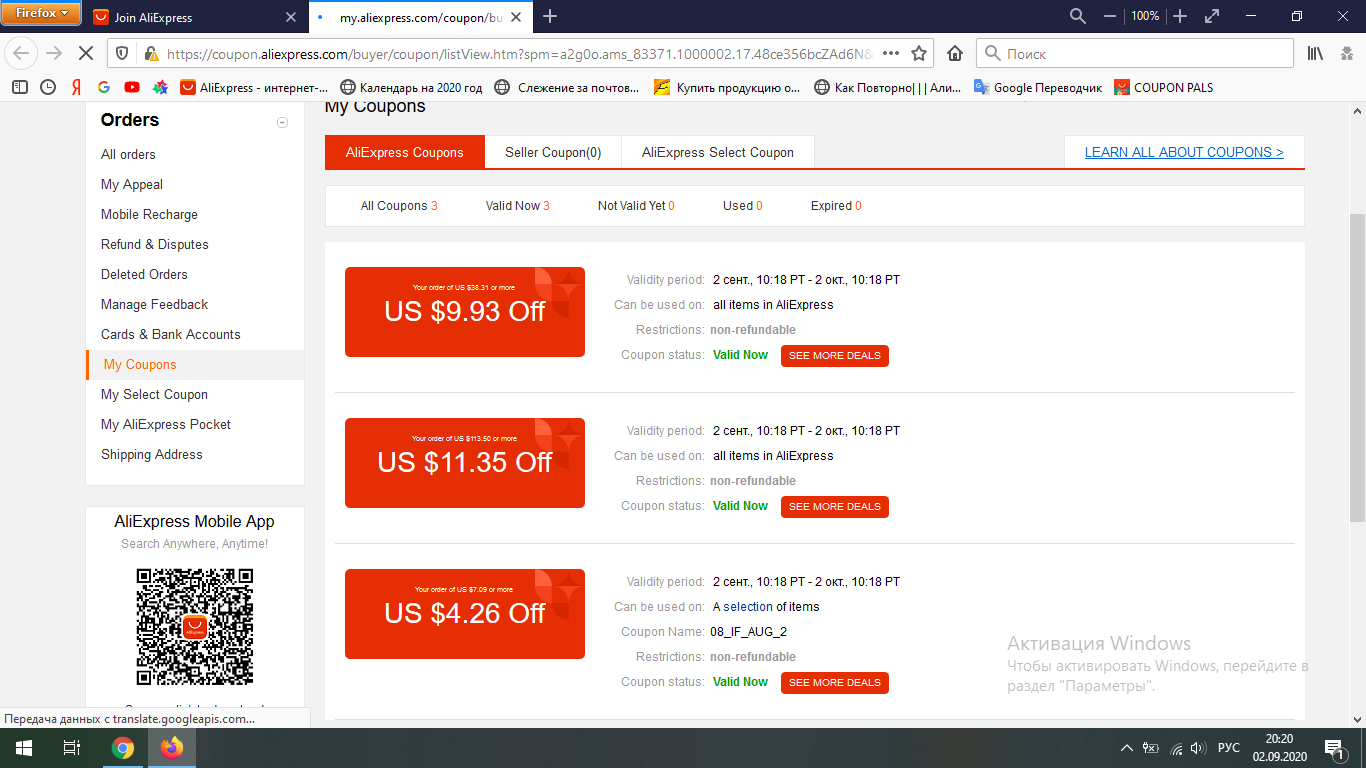The image size is (1366, 768).
Task: Open the Firefox Library icon
Action: click(x=1316, y=54)
